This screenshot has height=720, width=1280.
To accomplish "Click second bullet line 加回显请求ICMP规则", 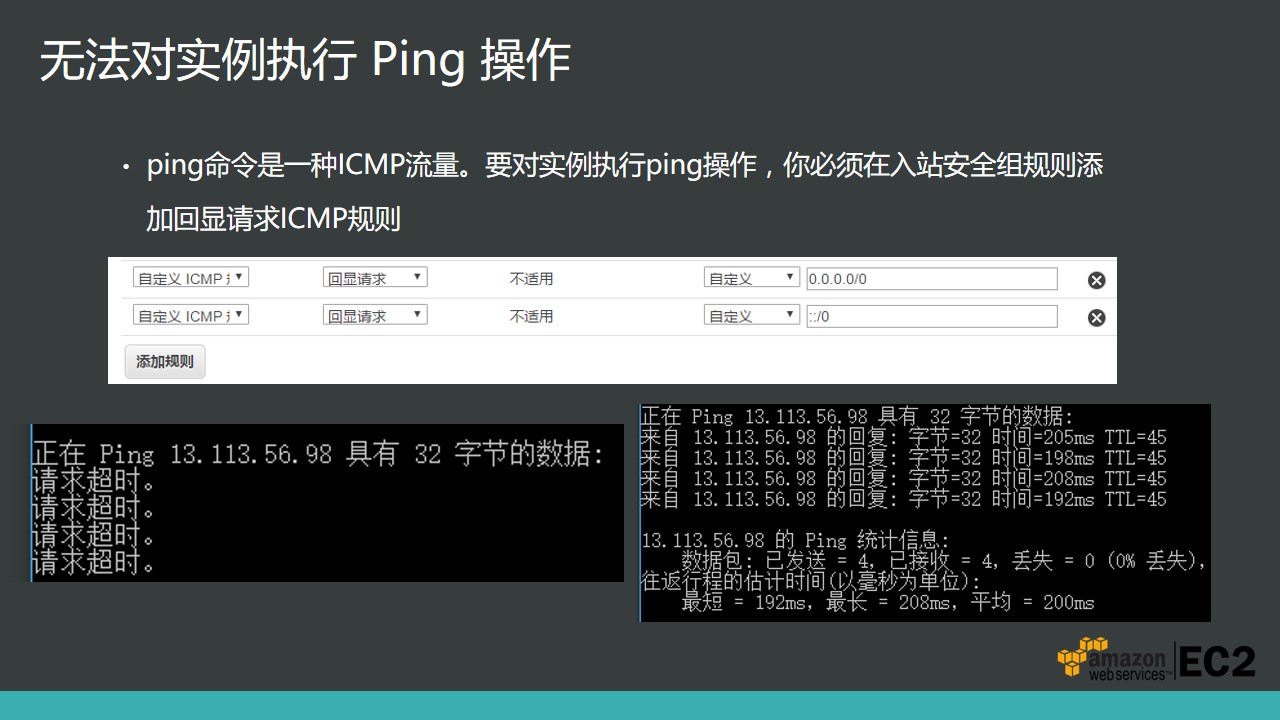I will click(273, 219).
